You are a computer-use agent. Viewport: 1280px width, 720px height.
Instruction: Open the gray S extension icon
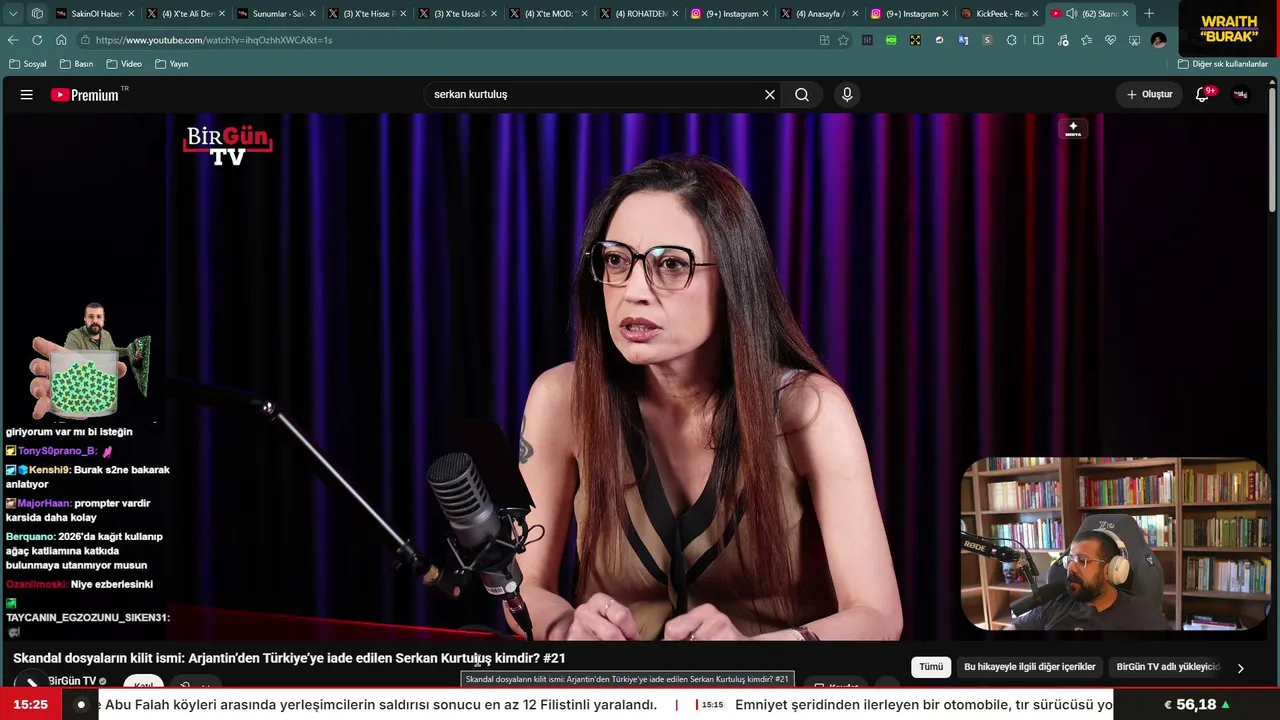[987, 40]
